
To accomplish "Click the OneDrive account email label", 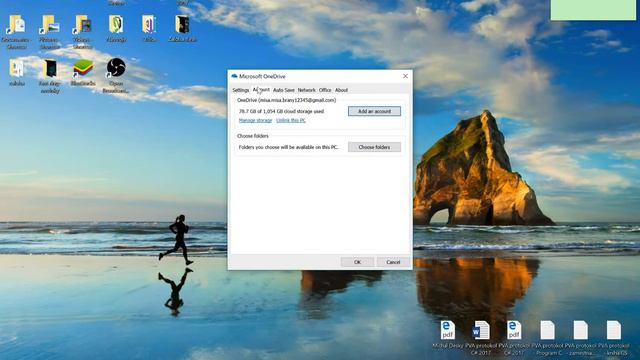I will pyautogui.click(x=287, y=100).
